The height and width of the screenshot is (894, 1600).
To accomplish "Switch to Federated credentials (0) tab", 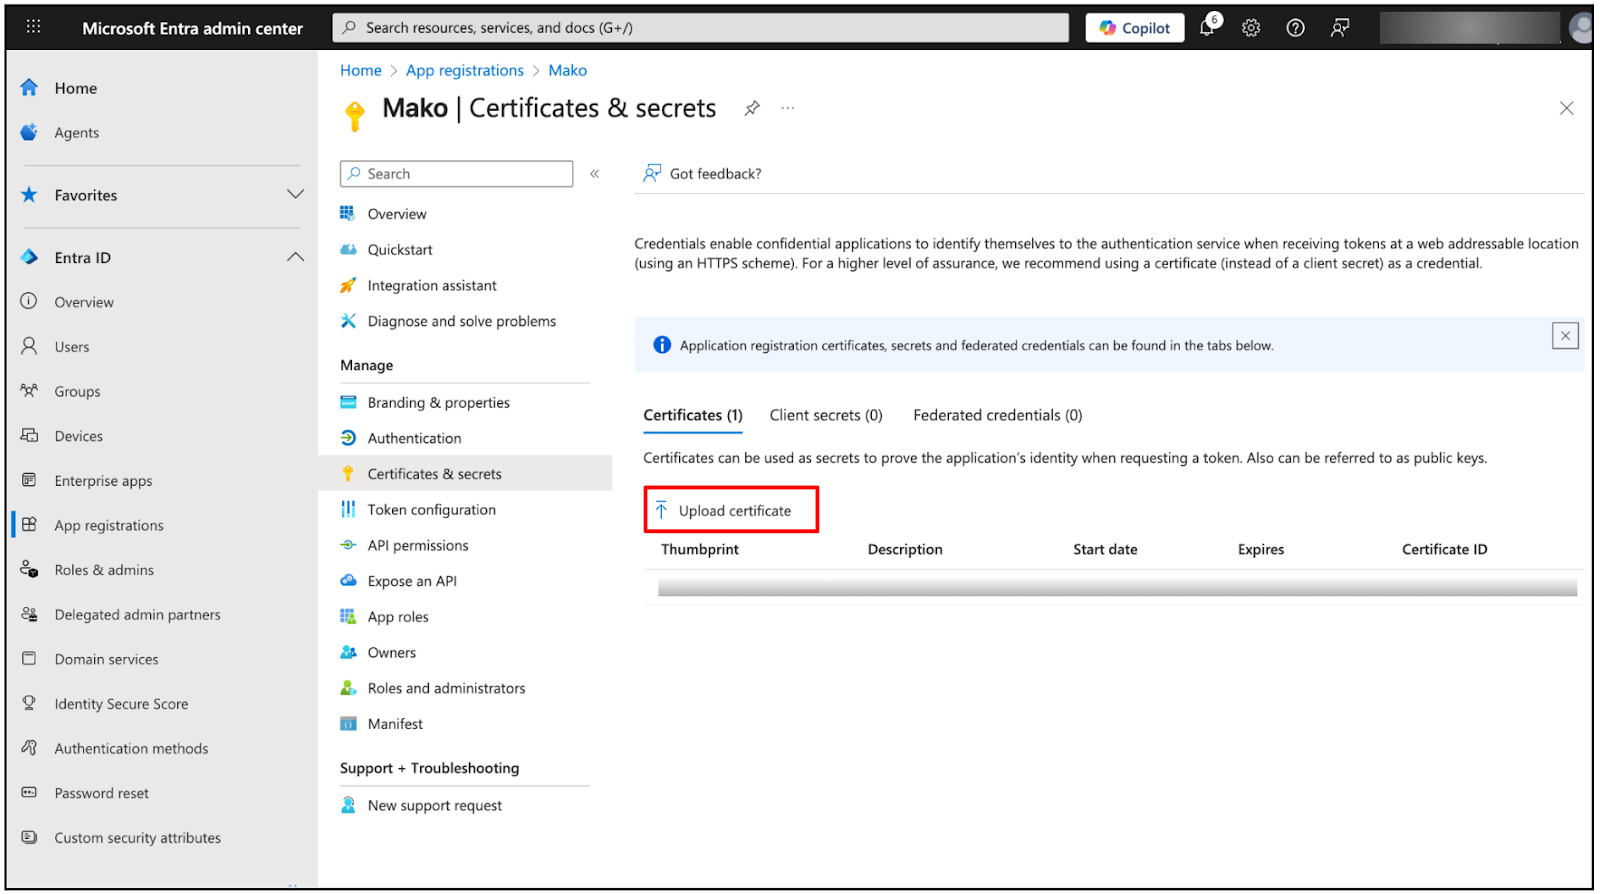I will (997, 415).
